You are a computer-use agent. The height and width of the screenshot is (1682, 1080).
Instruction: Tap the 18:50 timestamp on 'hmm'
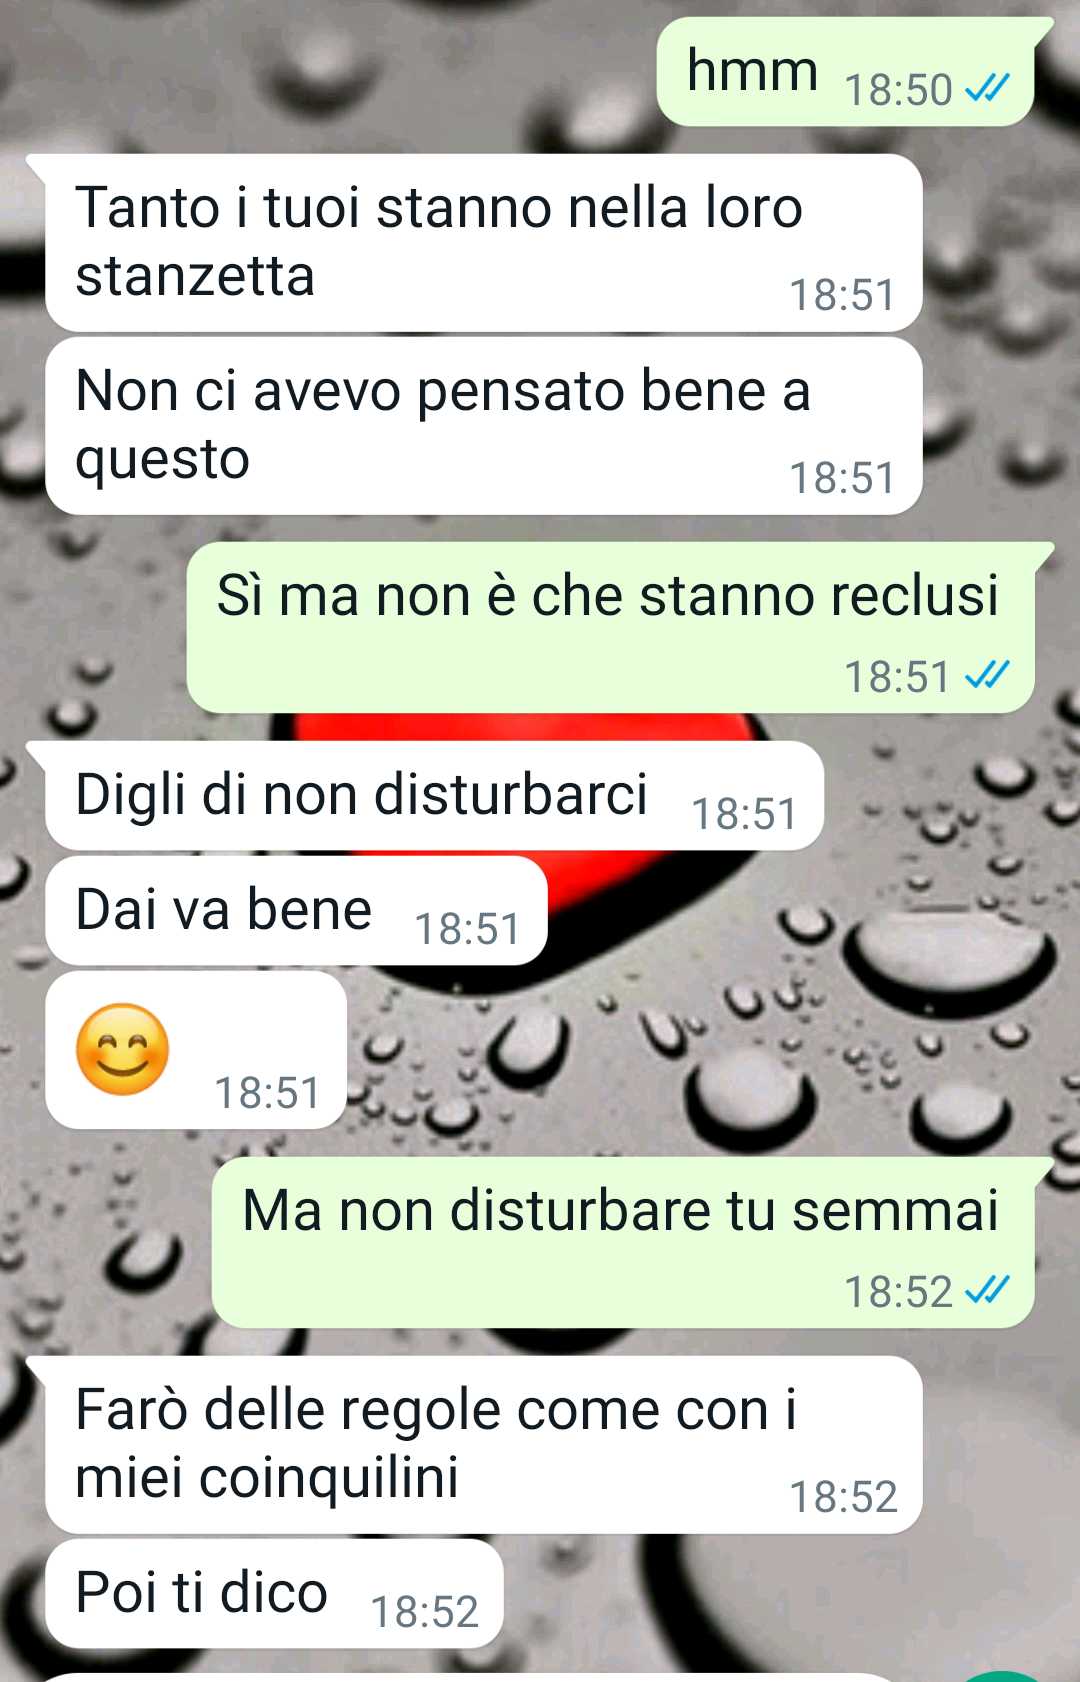pos(899,90)
